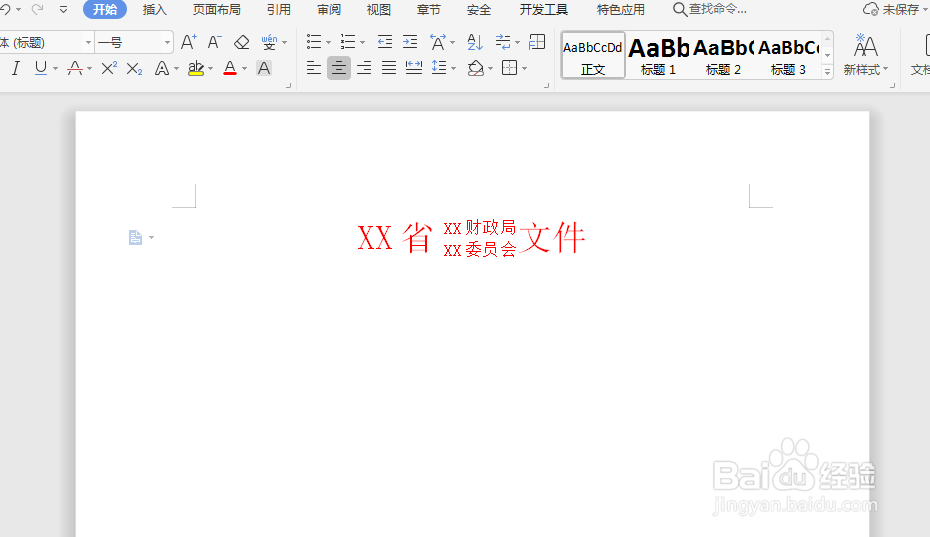Switch to the 引用 tab
The width and height of the screenshot is (930, 537).
click(x=279, y=9)
